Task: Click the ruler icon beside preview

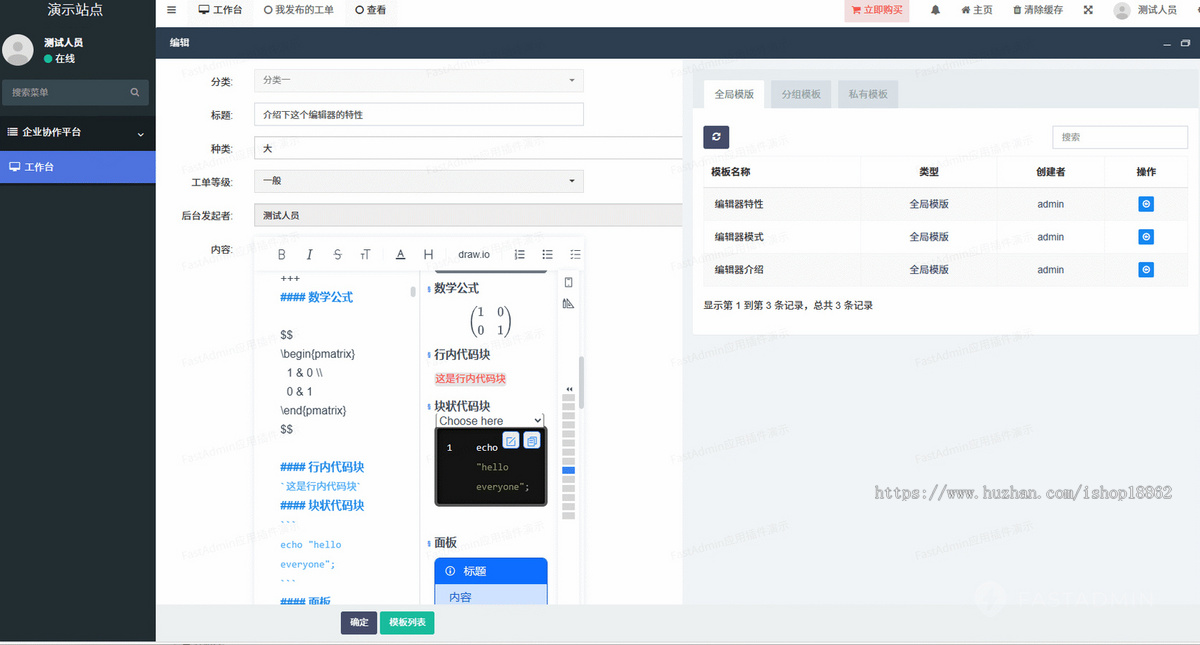Action: (569, 304)
